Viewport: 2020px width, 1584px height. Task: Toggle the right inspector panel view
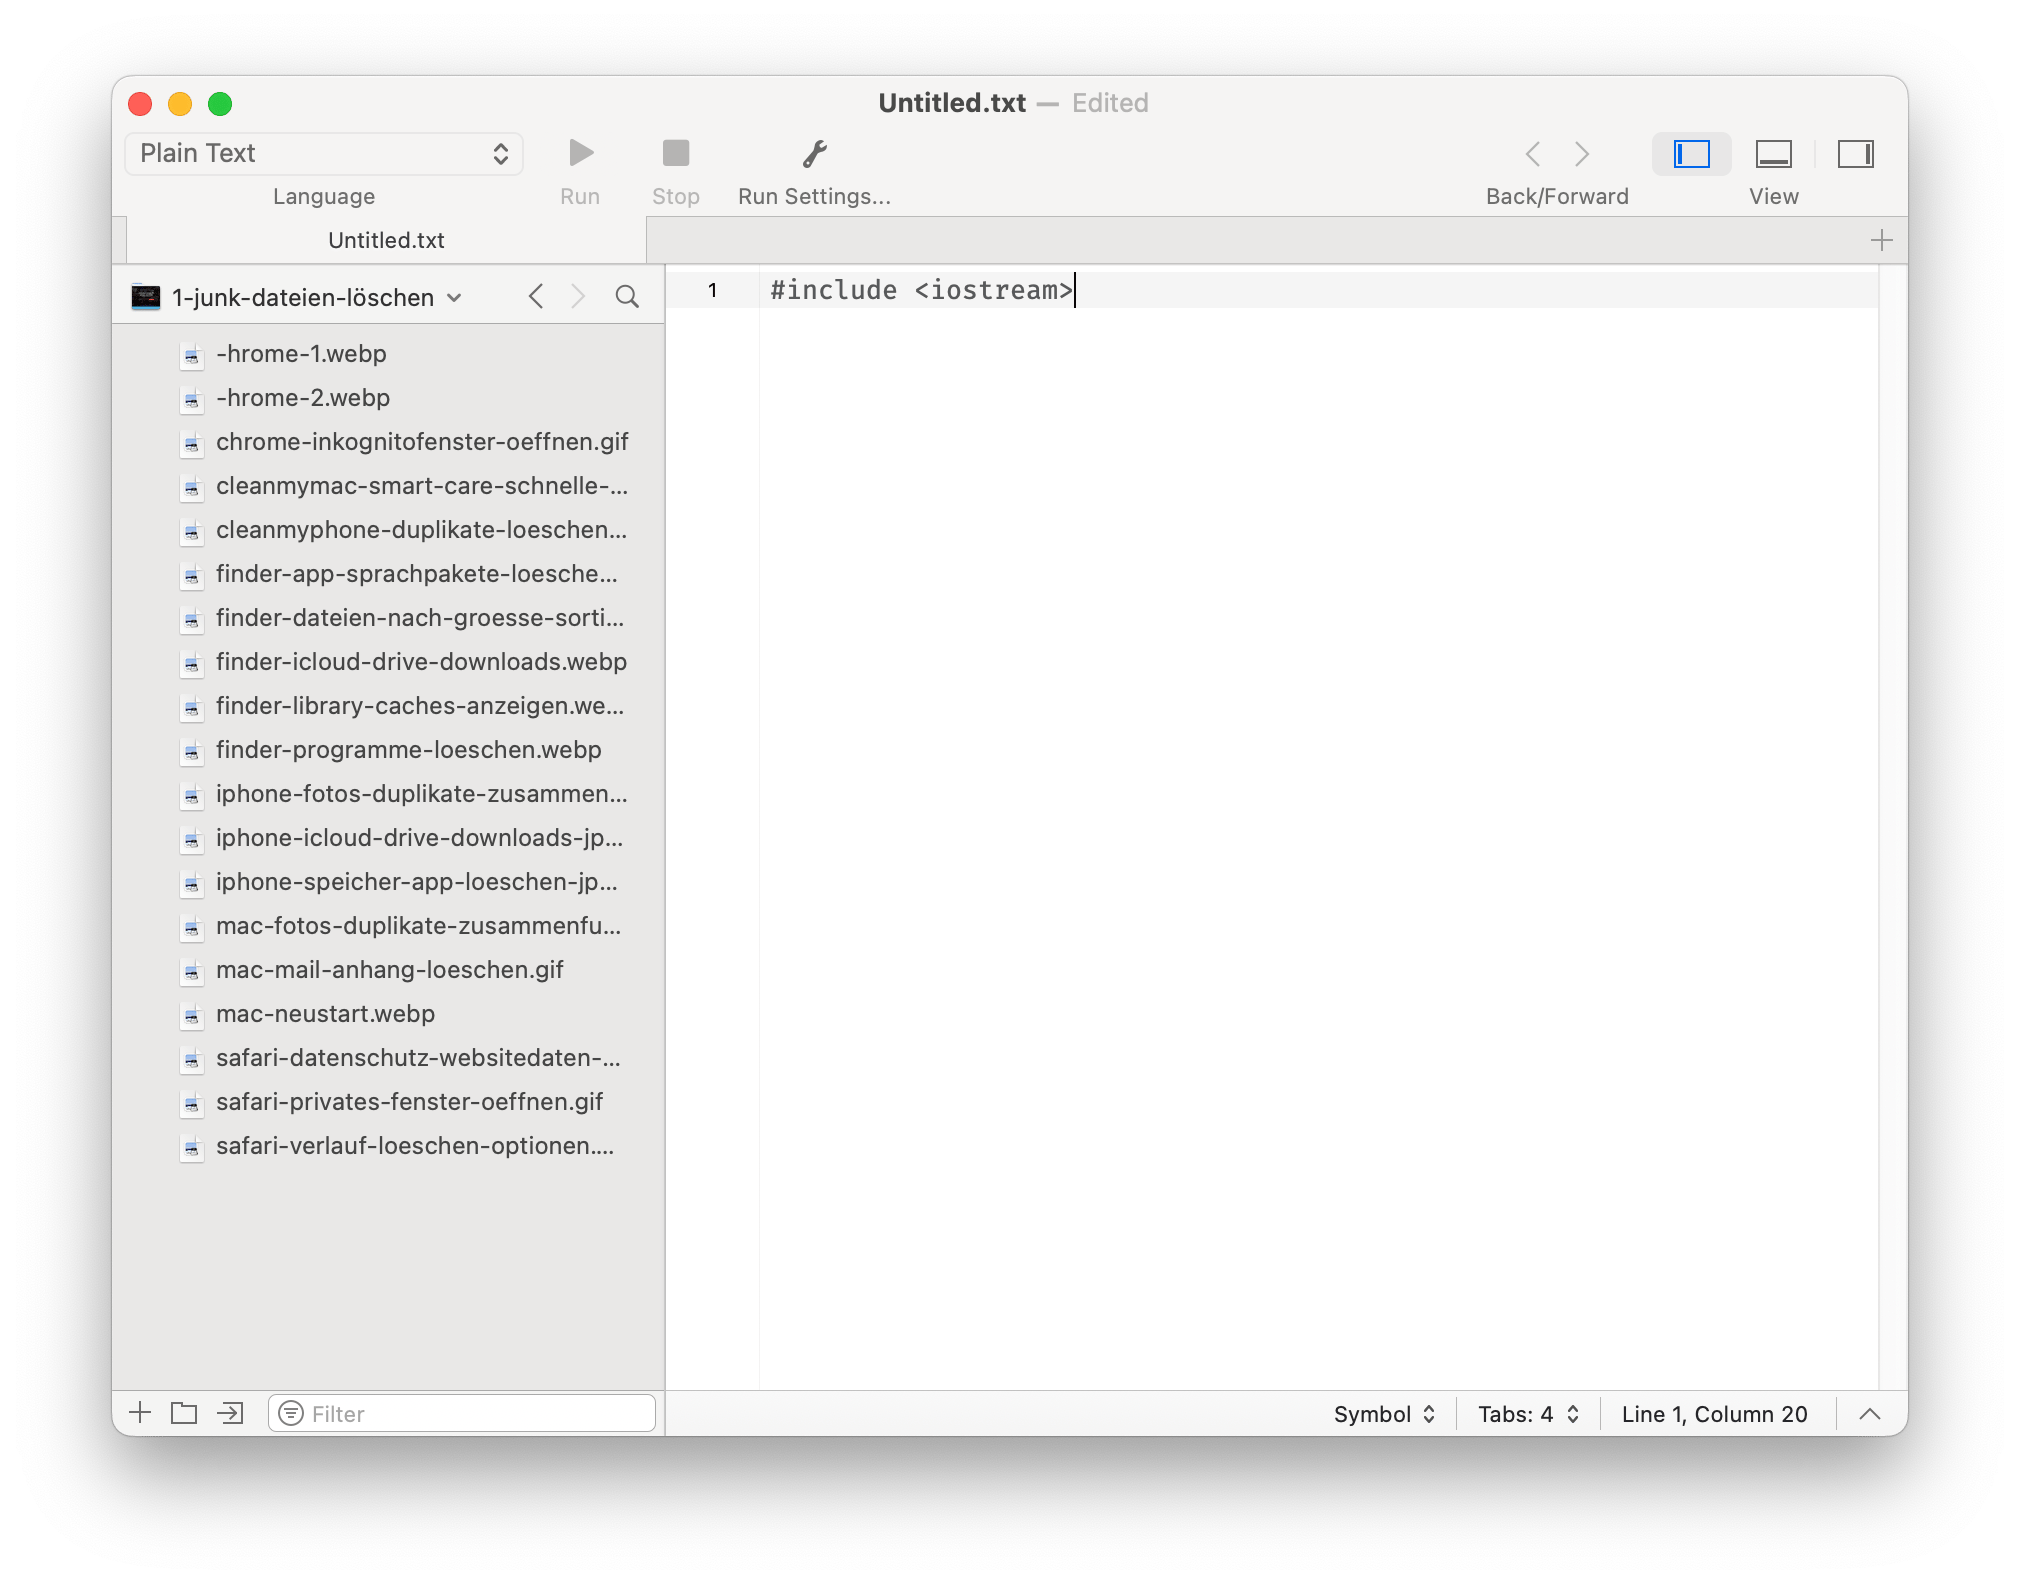point(1855,154)
